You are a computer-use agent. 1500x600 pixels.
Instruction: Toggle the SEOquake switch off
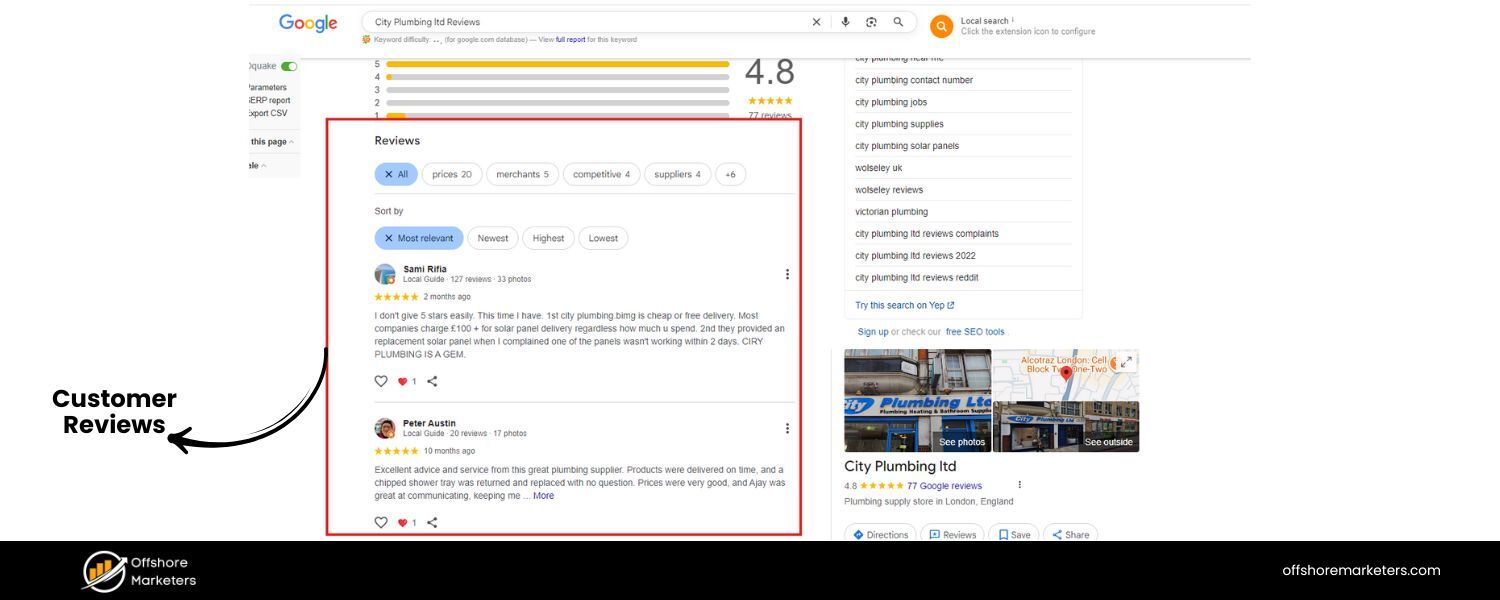tap(288, 65)
